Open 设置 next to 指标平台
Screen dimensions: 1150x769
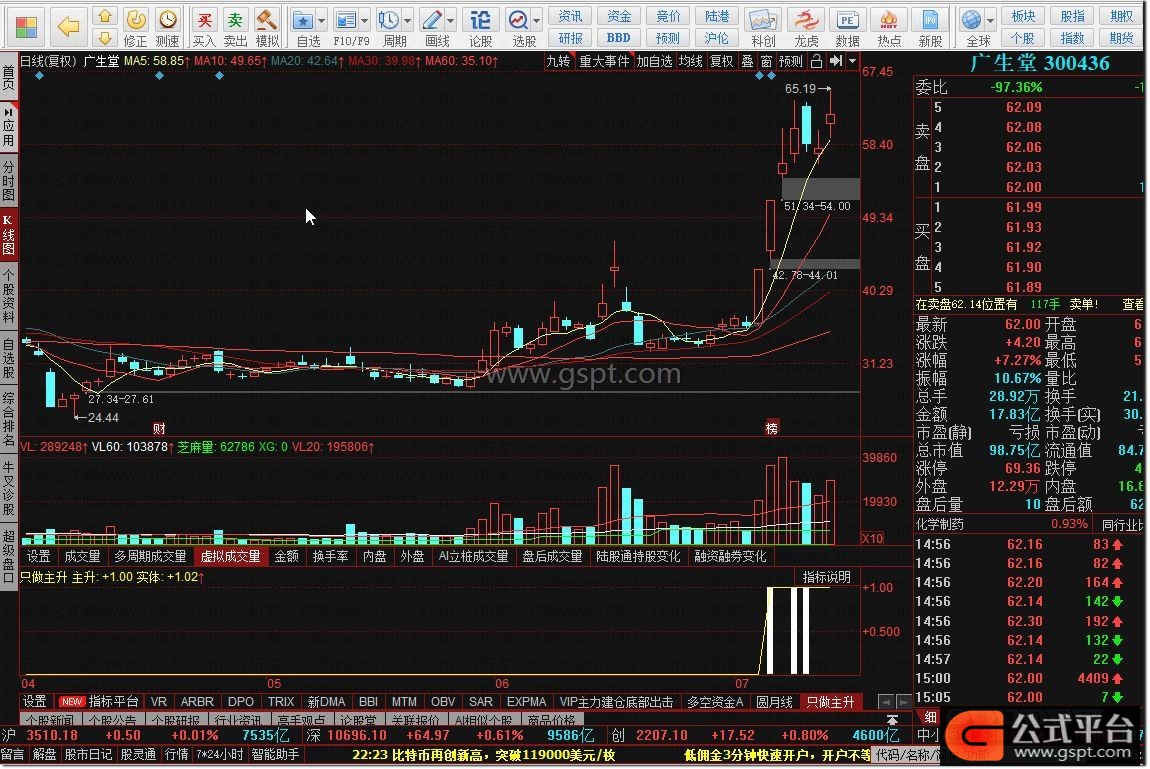[x=34, y=702]
